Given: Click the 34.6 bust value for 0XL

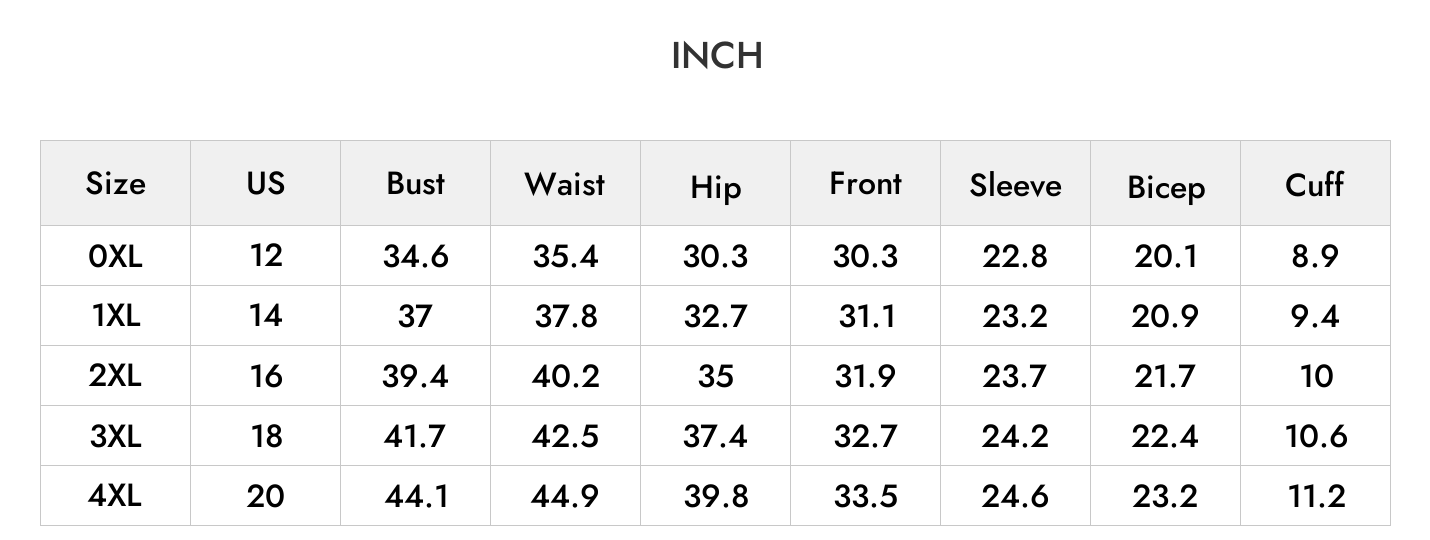Looking at the screenshot, I should (415, 256).
